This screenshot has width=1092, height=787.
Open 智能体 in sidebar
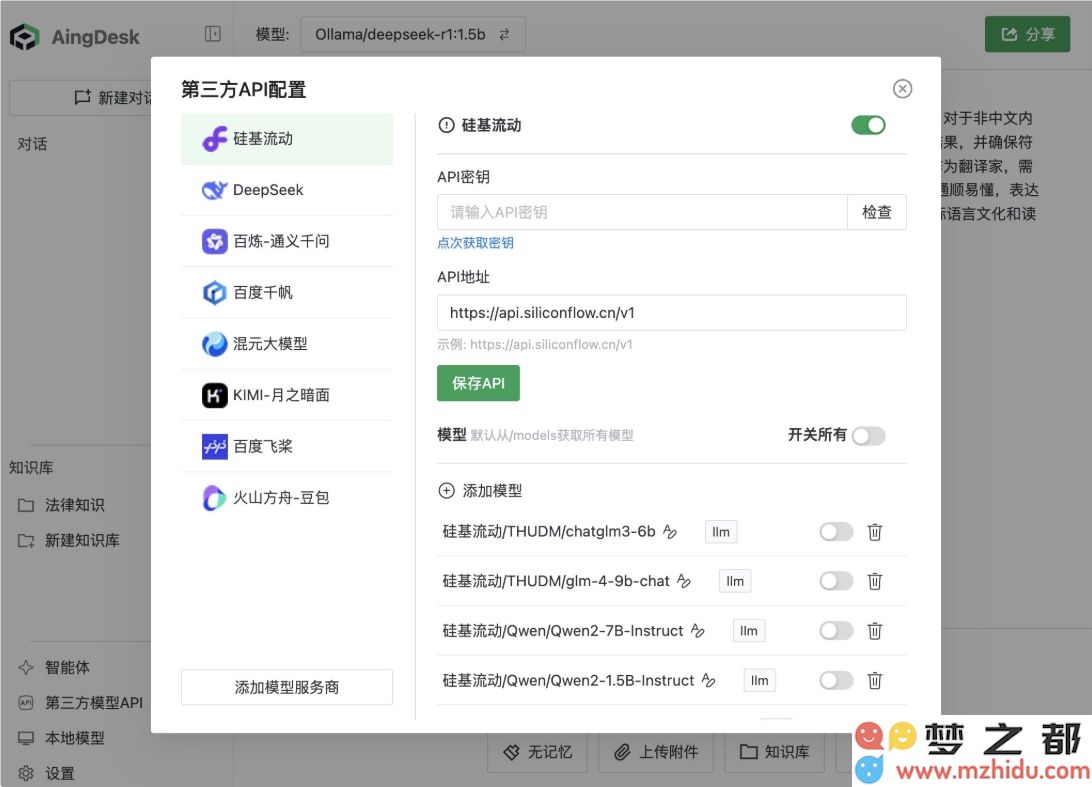[54, 667]
